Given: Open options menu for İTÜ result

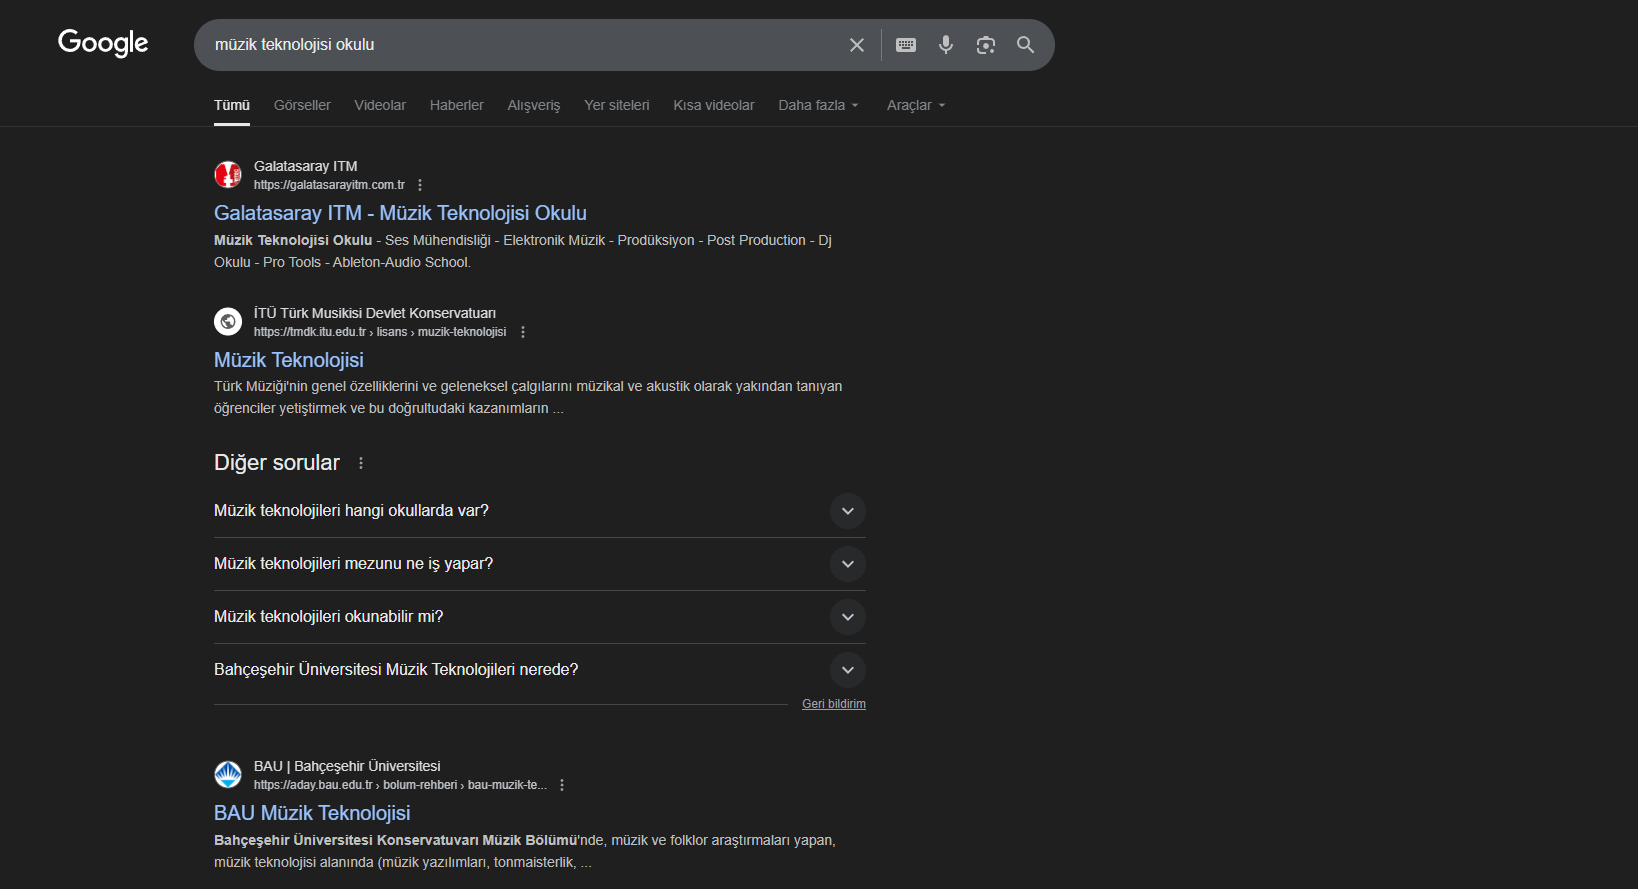Looking at the screenshot, I should [x=523, y=332].
